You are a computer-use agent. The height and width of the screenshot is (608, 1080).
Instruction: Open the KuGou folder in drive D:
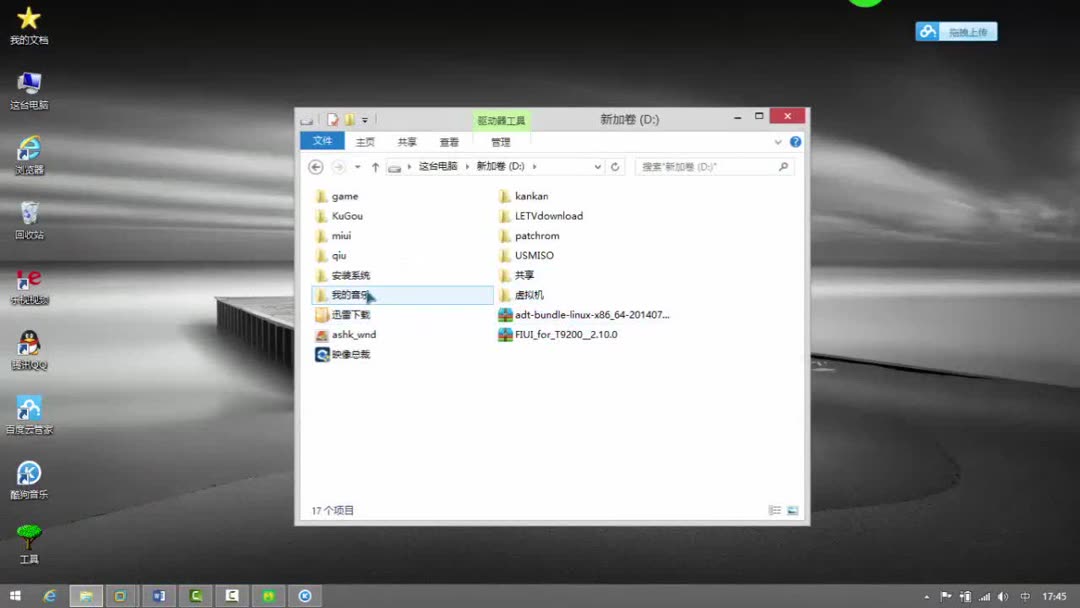(345, 215)
